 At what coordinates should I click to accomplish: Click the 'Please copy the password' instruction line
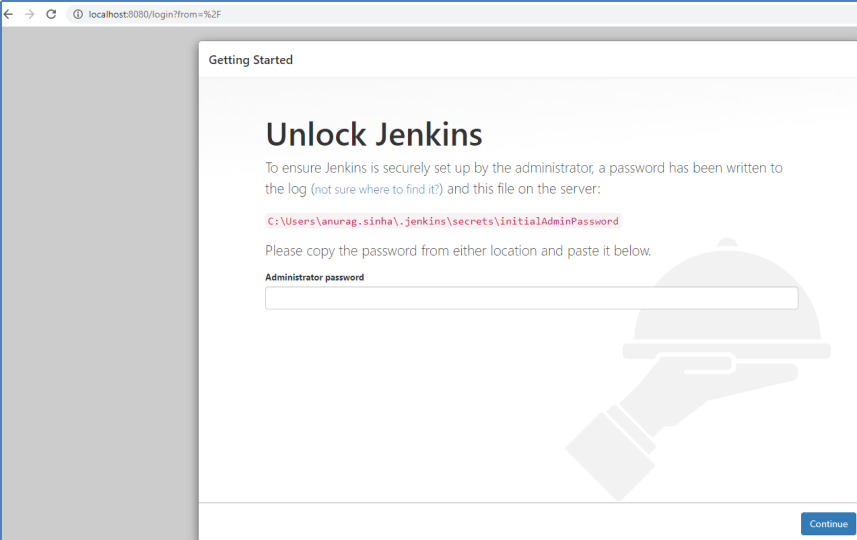[457, 251]
